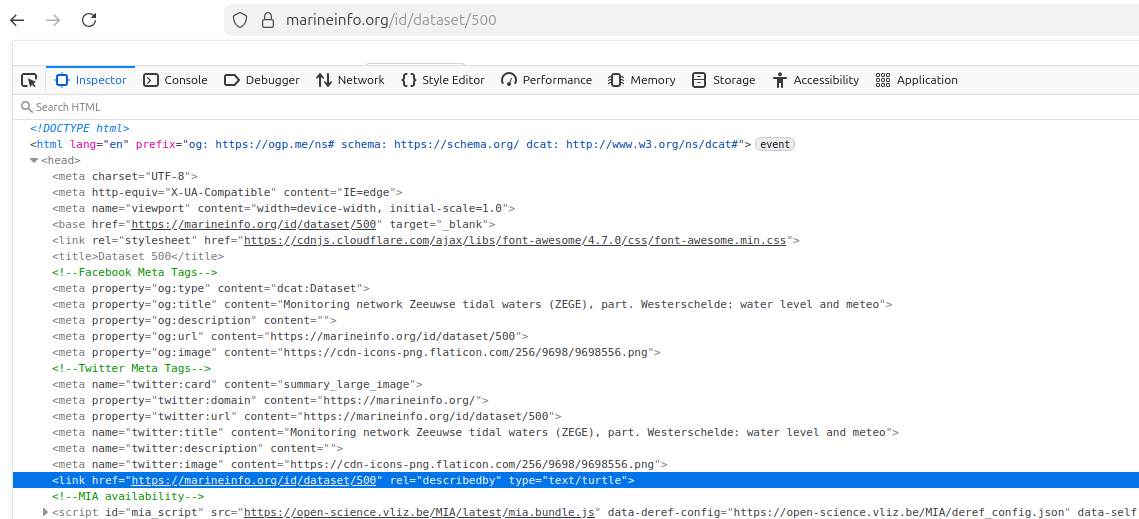Switch to the Performance tab

pyautogui.click(x=546, y=80)
